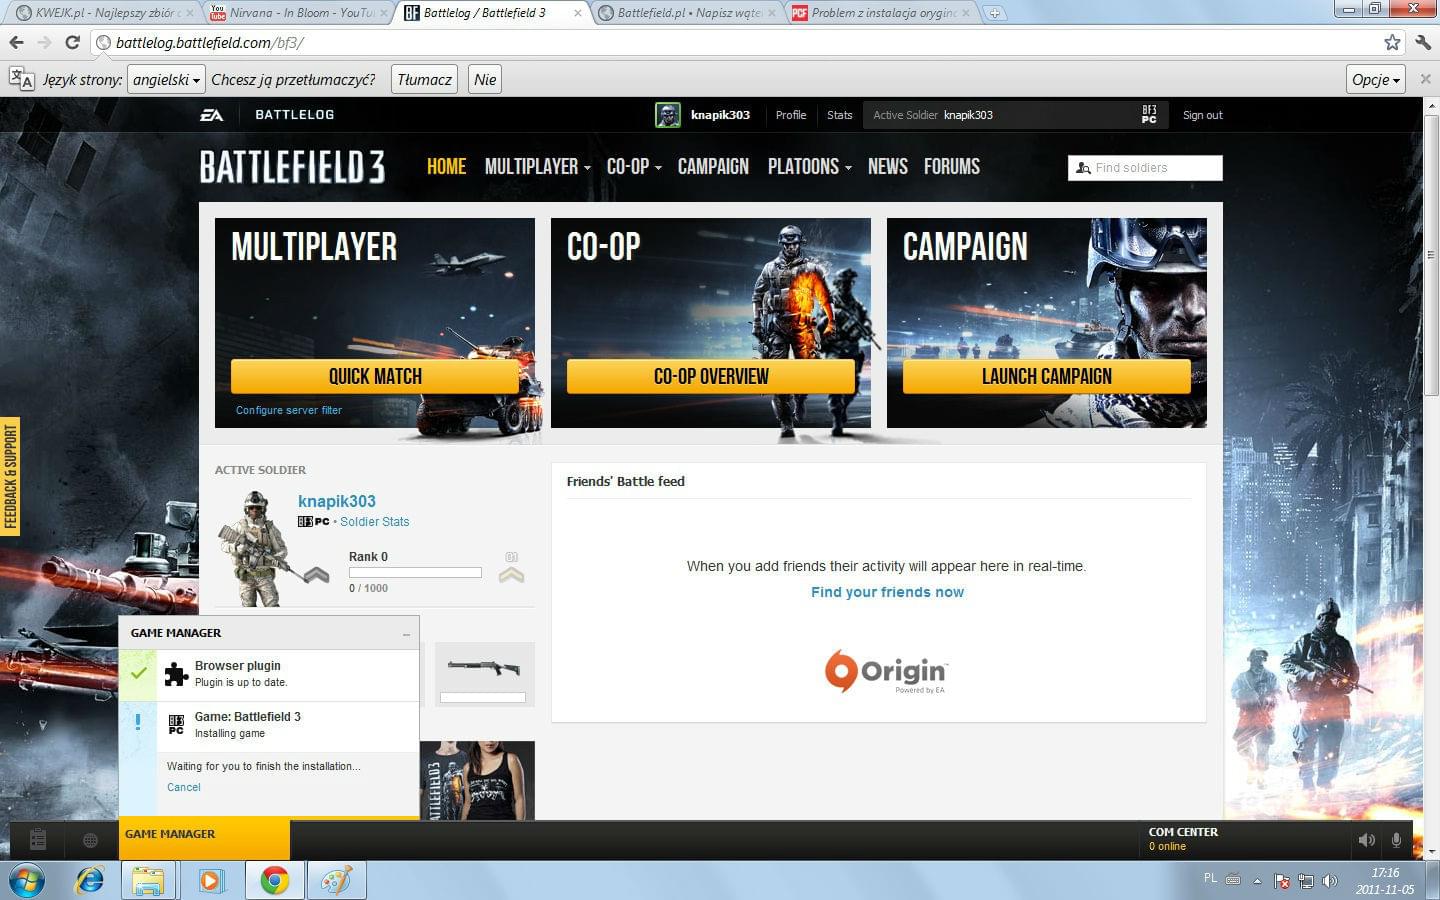Open Paint from the taskbar

pos(337,881)
